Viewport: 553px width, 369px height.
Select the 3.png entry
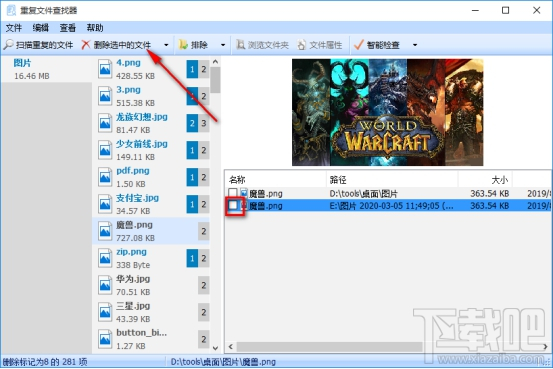click(x=151, y=96)
